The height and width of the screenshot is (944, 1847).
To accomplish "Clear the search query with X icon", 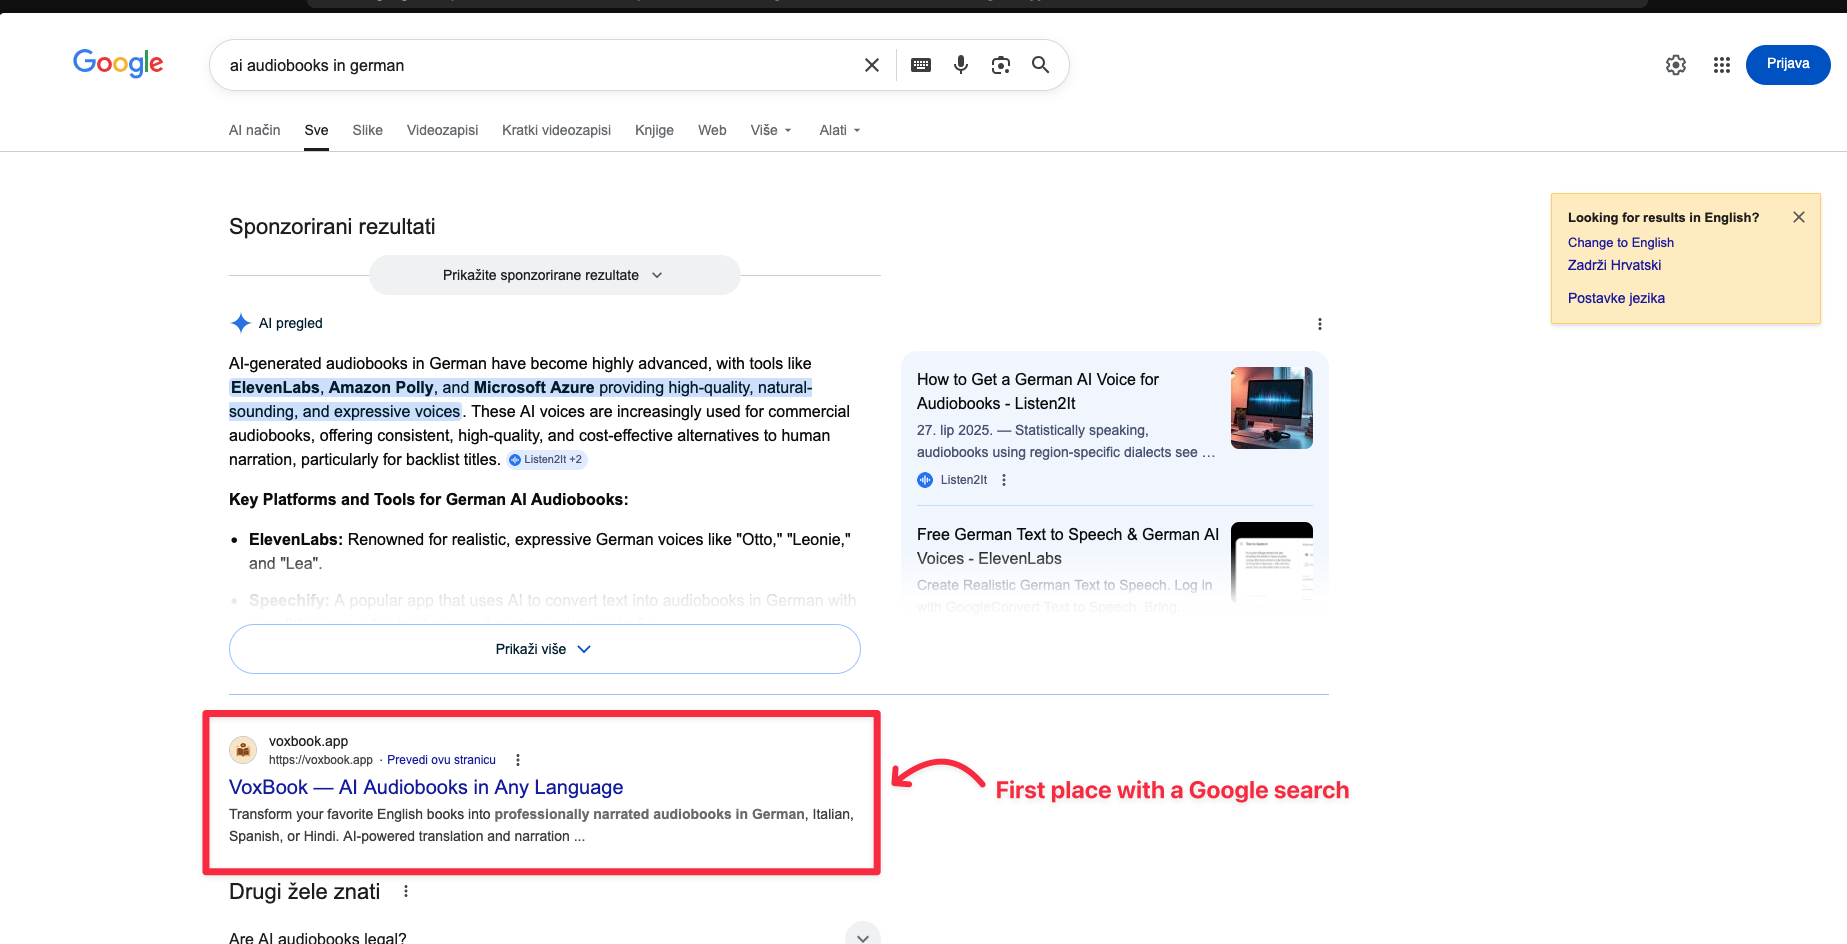I will (872, 65).
